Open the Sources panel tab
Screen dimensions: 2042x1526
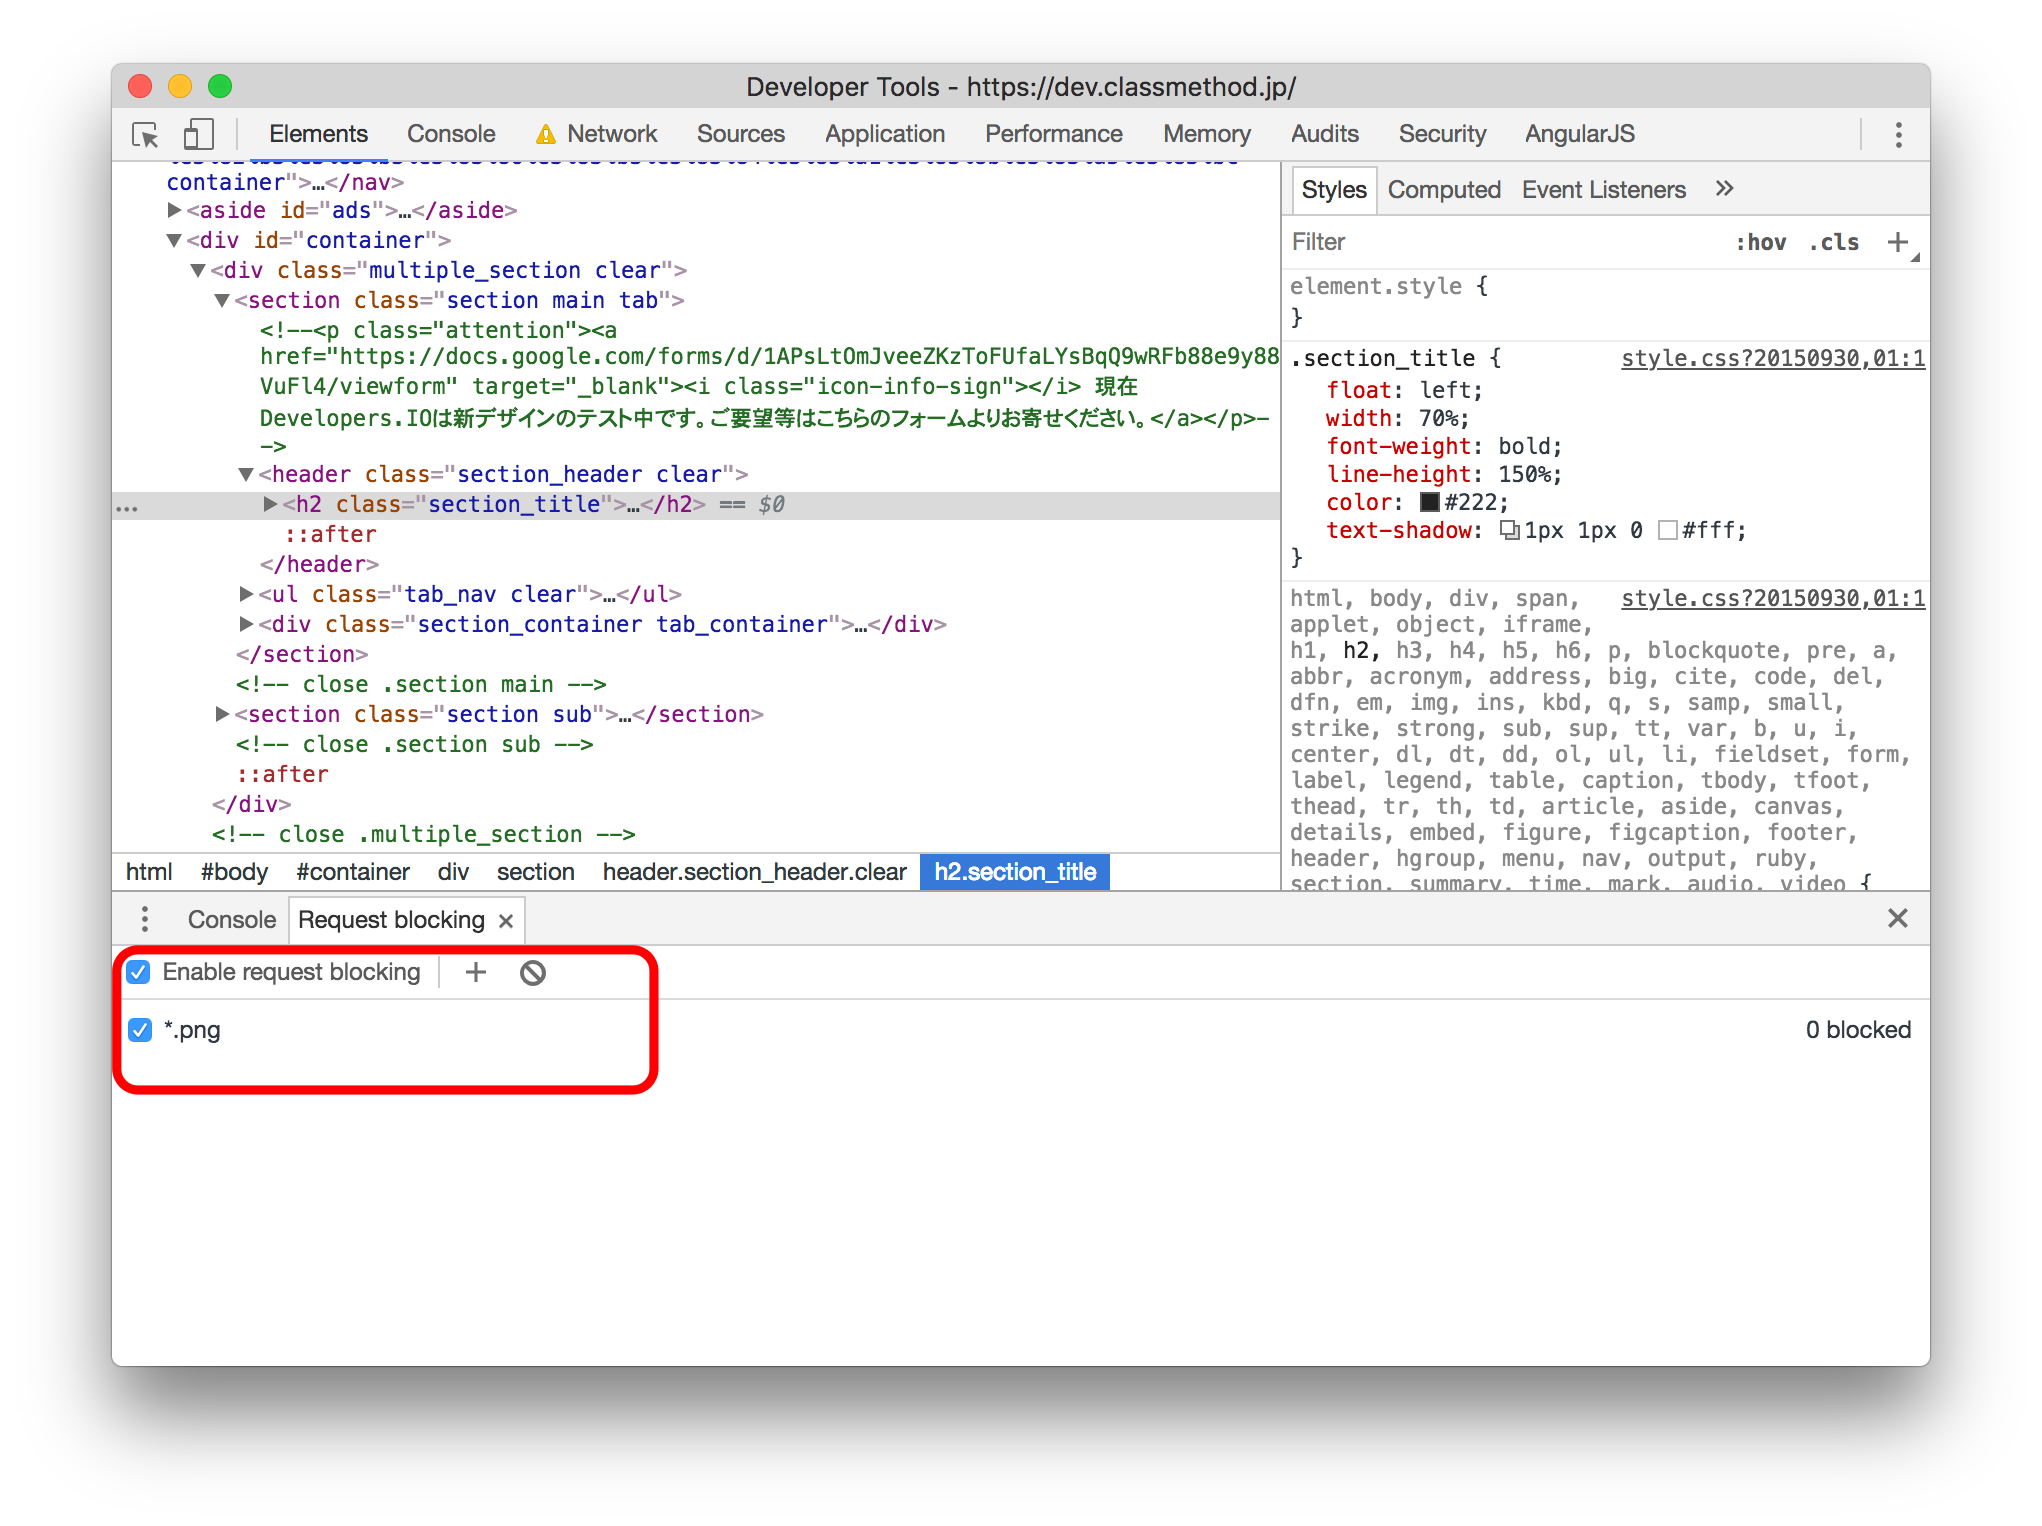[741, 134]
